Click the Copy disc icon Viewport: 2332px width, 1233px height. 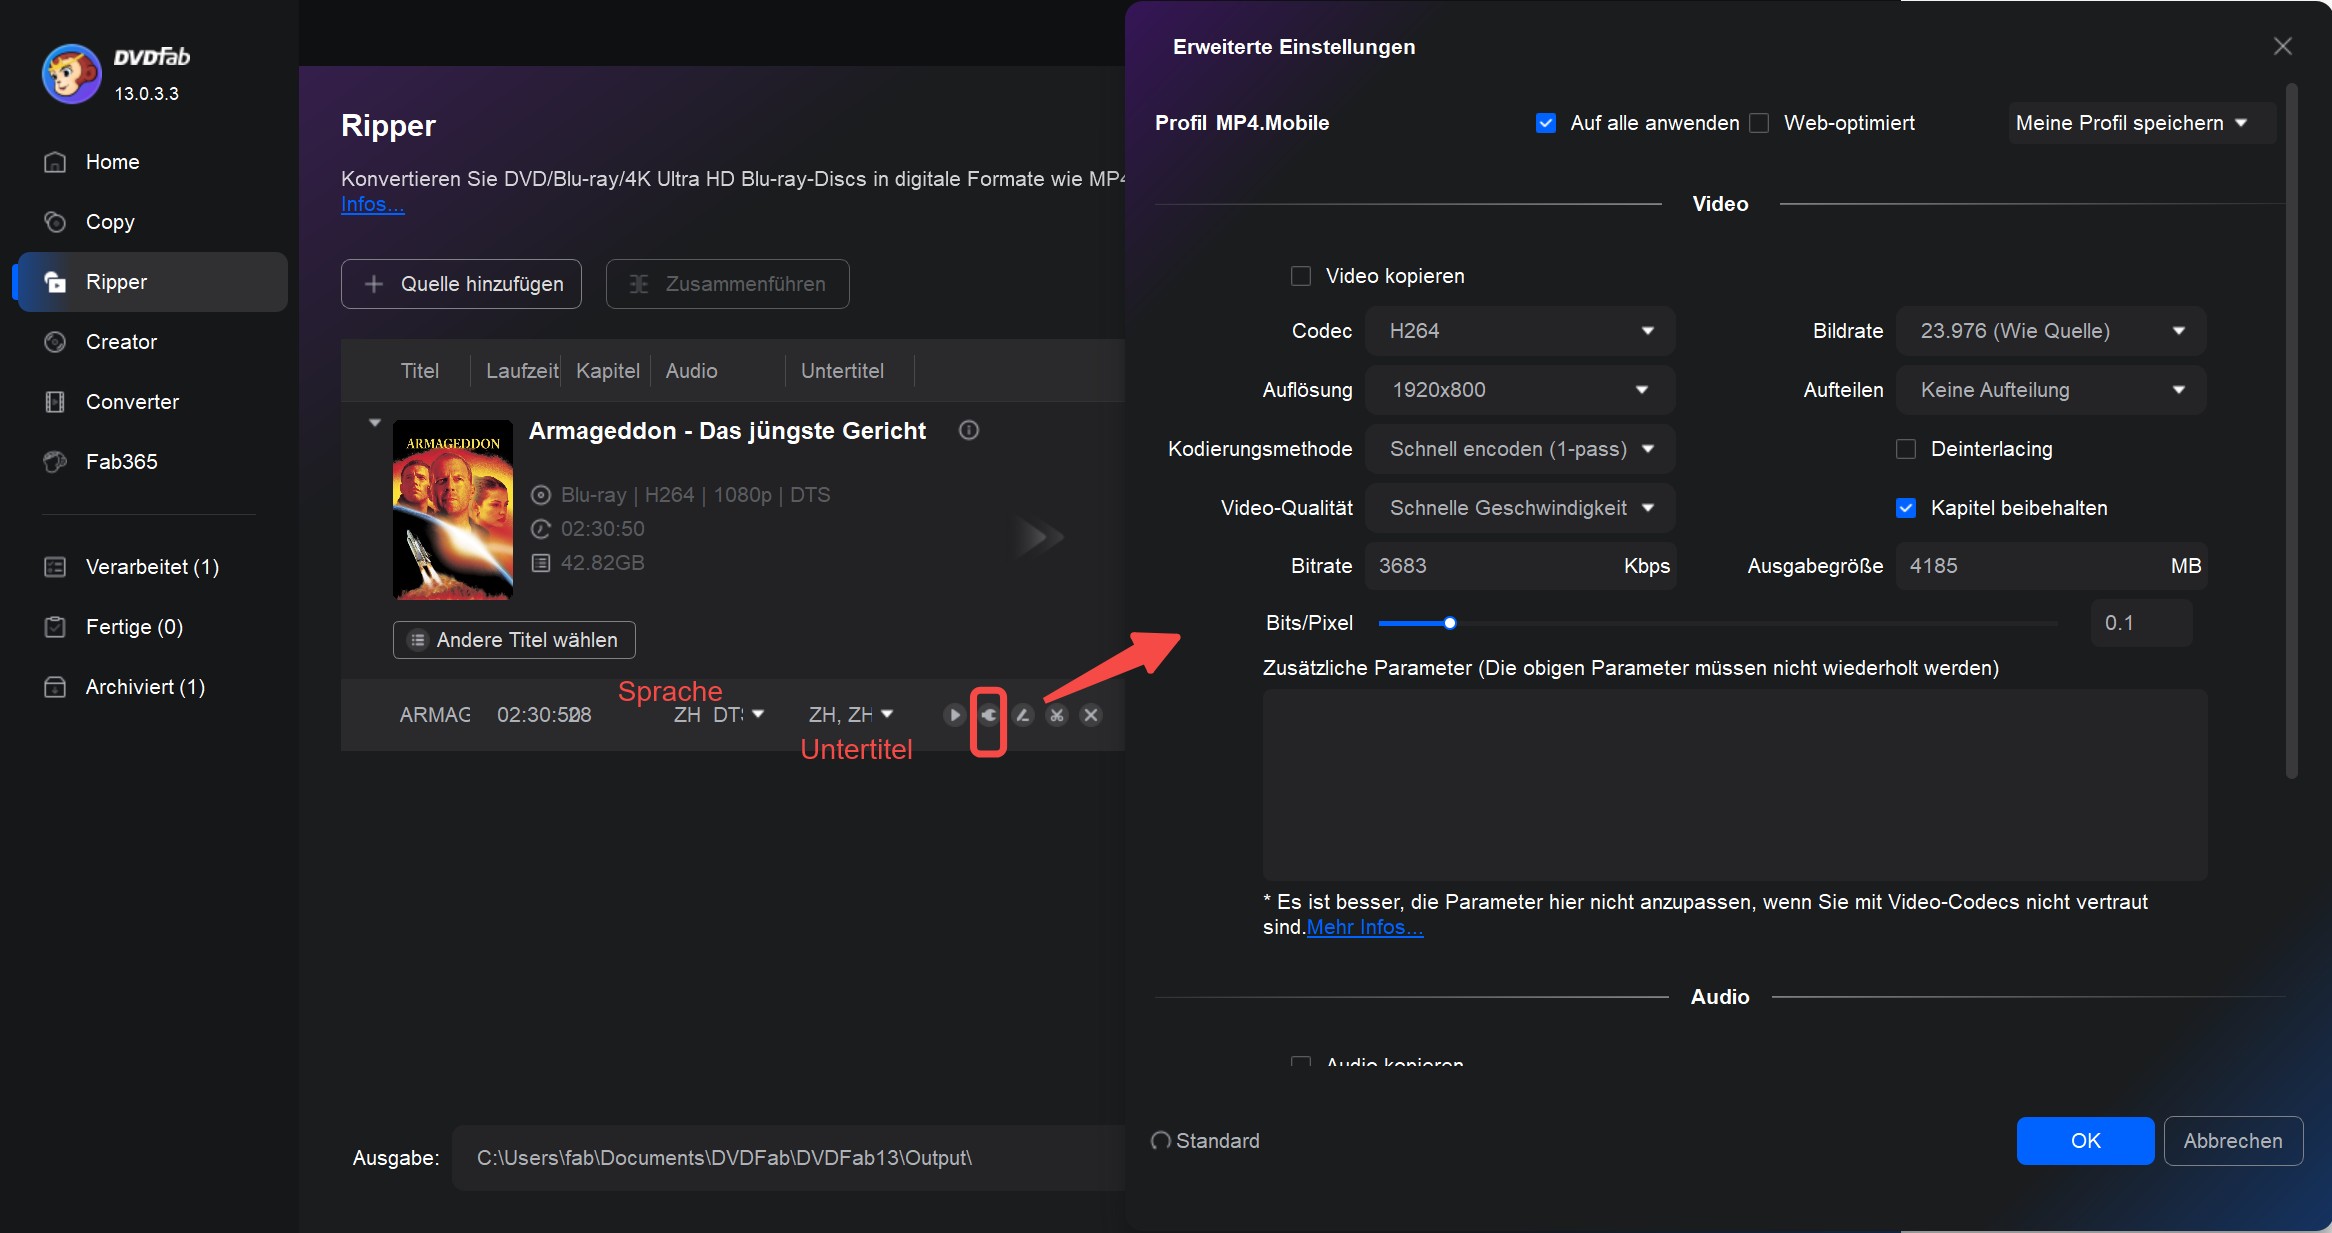coord(56,222)
